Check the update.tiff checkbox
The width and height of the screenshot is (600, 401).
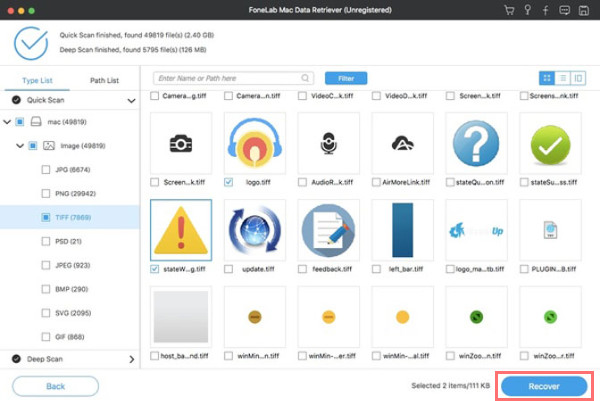tap(228, 269)
